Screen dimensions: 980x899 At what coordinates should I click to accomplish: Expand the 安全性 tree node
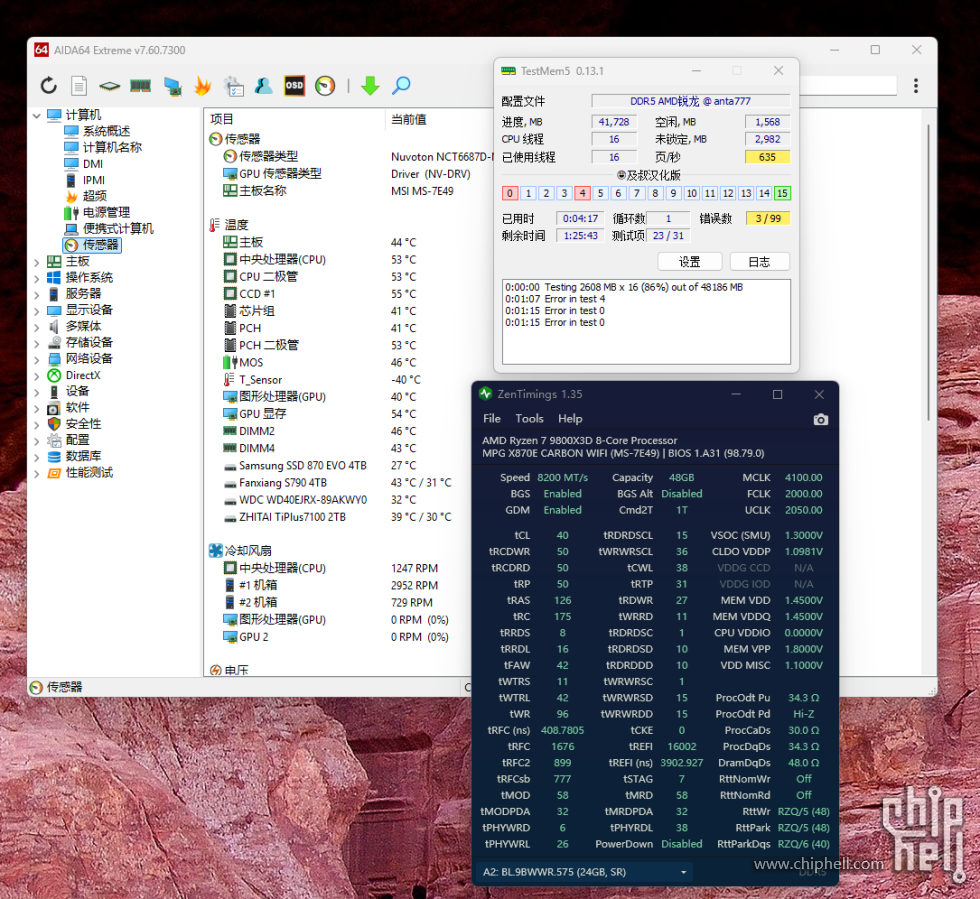[37, 425]
